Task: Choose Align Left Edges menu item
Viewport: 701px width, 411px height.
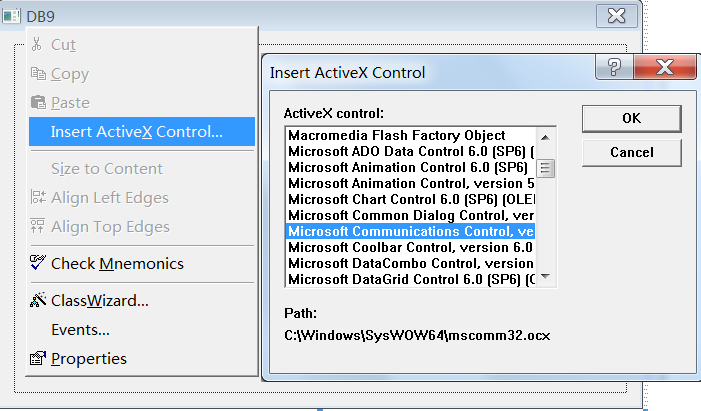Action: point(142,197)
